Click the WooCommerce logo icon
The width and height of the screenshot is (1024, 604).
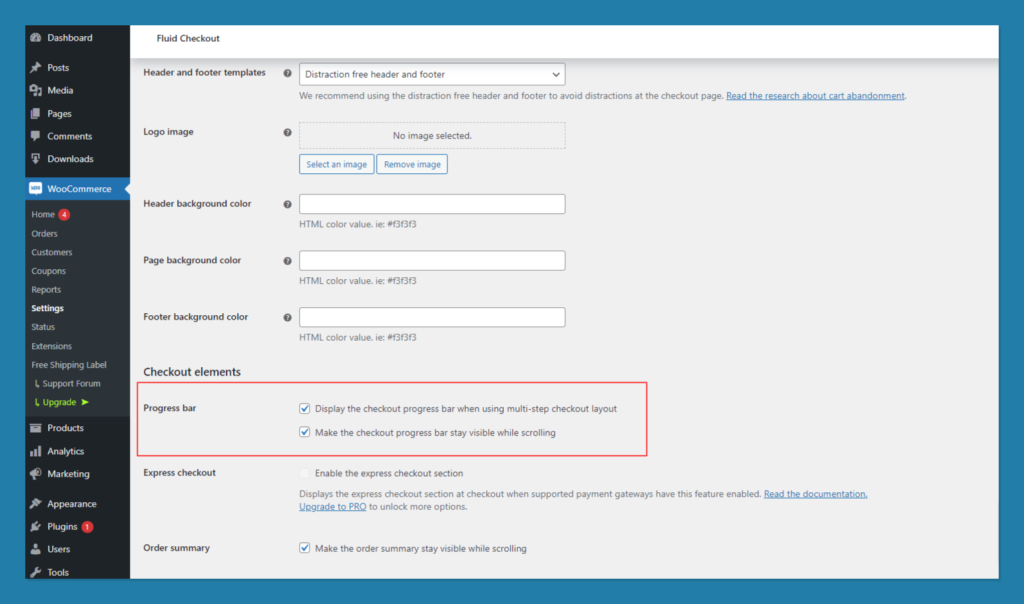(x=36, y=189)
